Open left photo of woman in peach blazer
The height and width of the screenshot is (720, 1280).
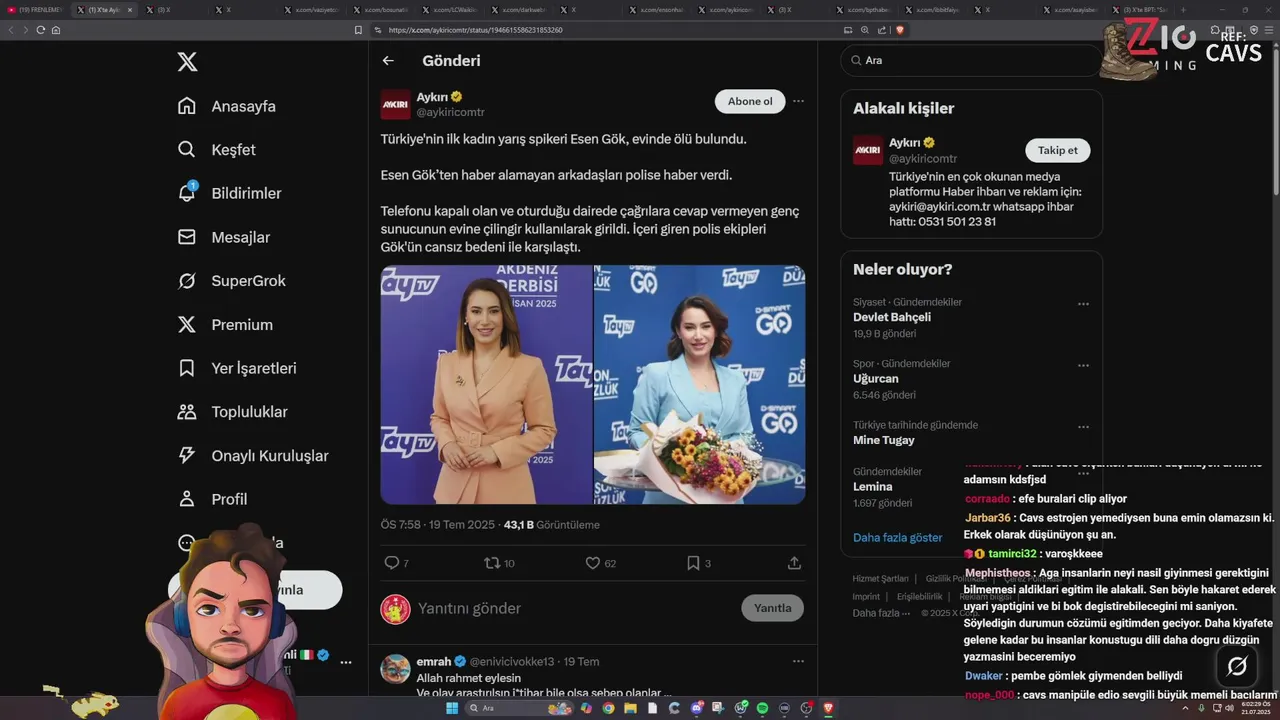point(486,385)
